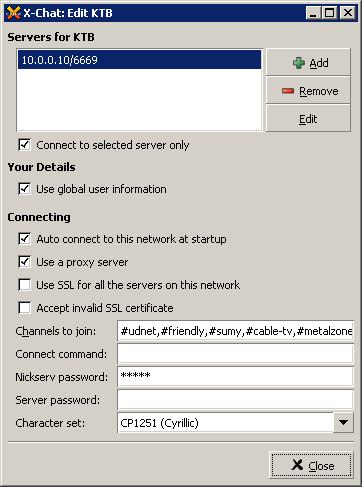Maximize the Edit KTB window
Viewport: 362px width, 487px height.
(x=330, y=13)
